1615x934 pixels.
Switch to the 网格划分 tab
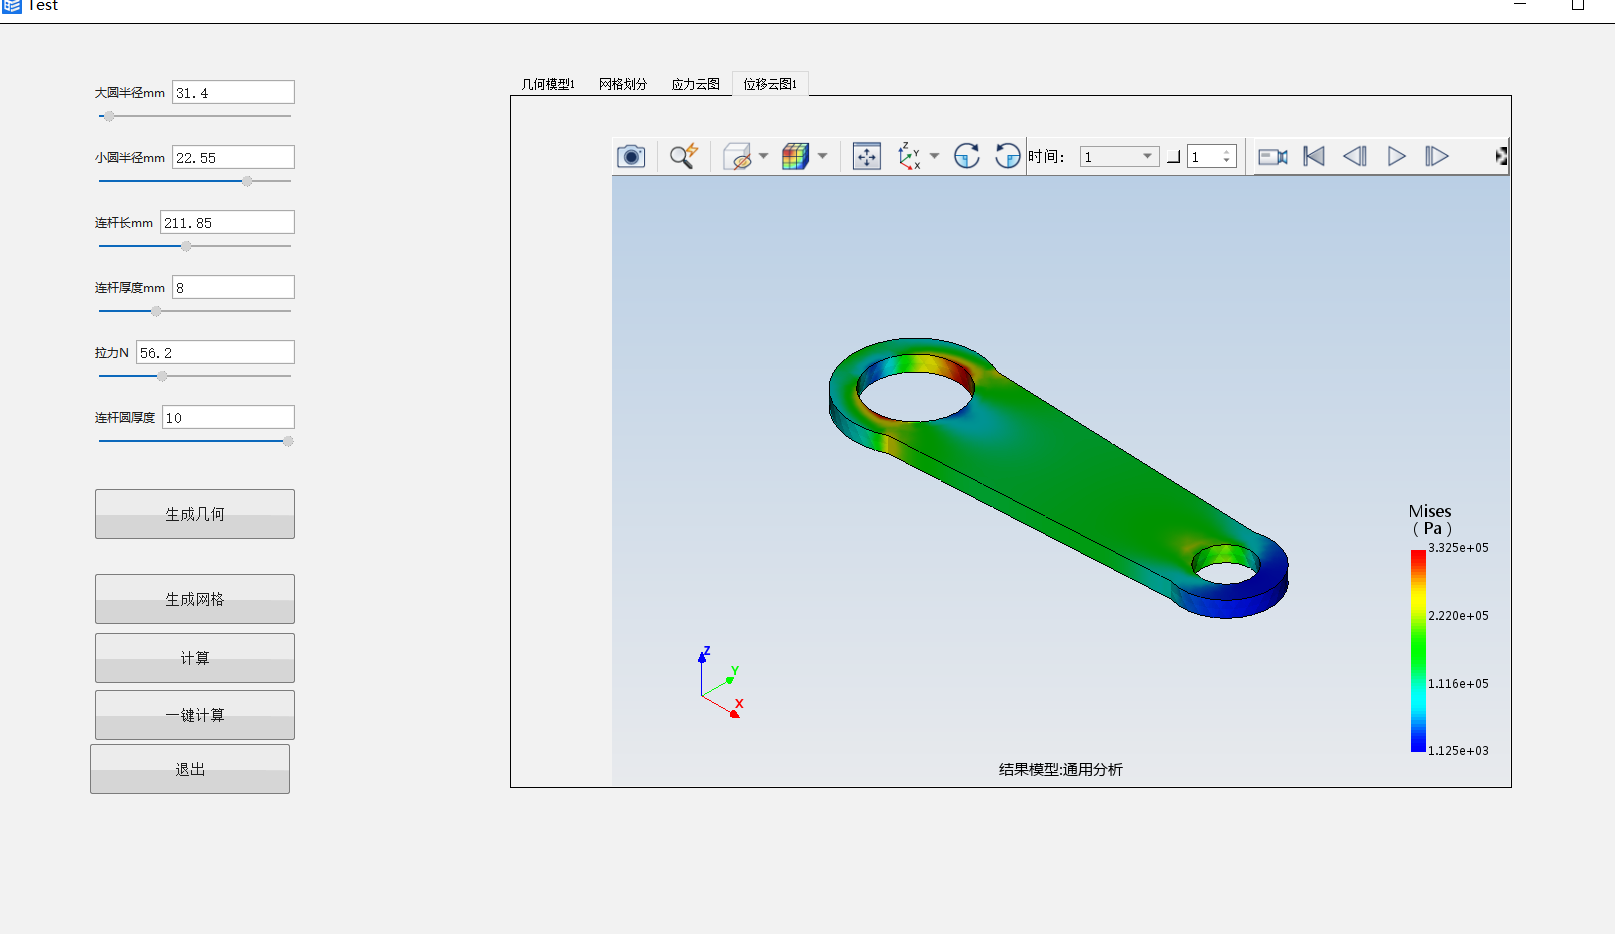click(x=623, y=84)
